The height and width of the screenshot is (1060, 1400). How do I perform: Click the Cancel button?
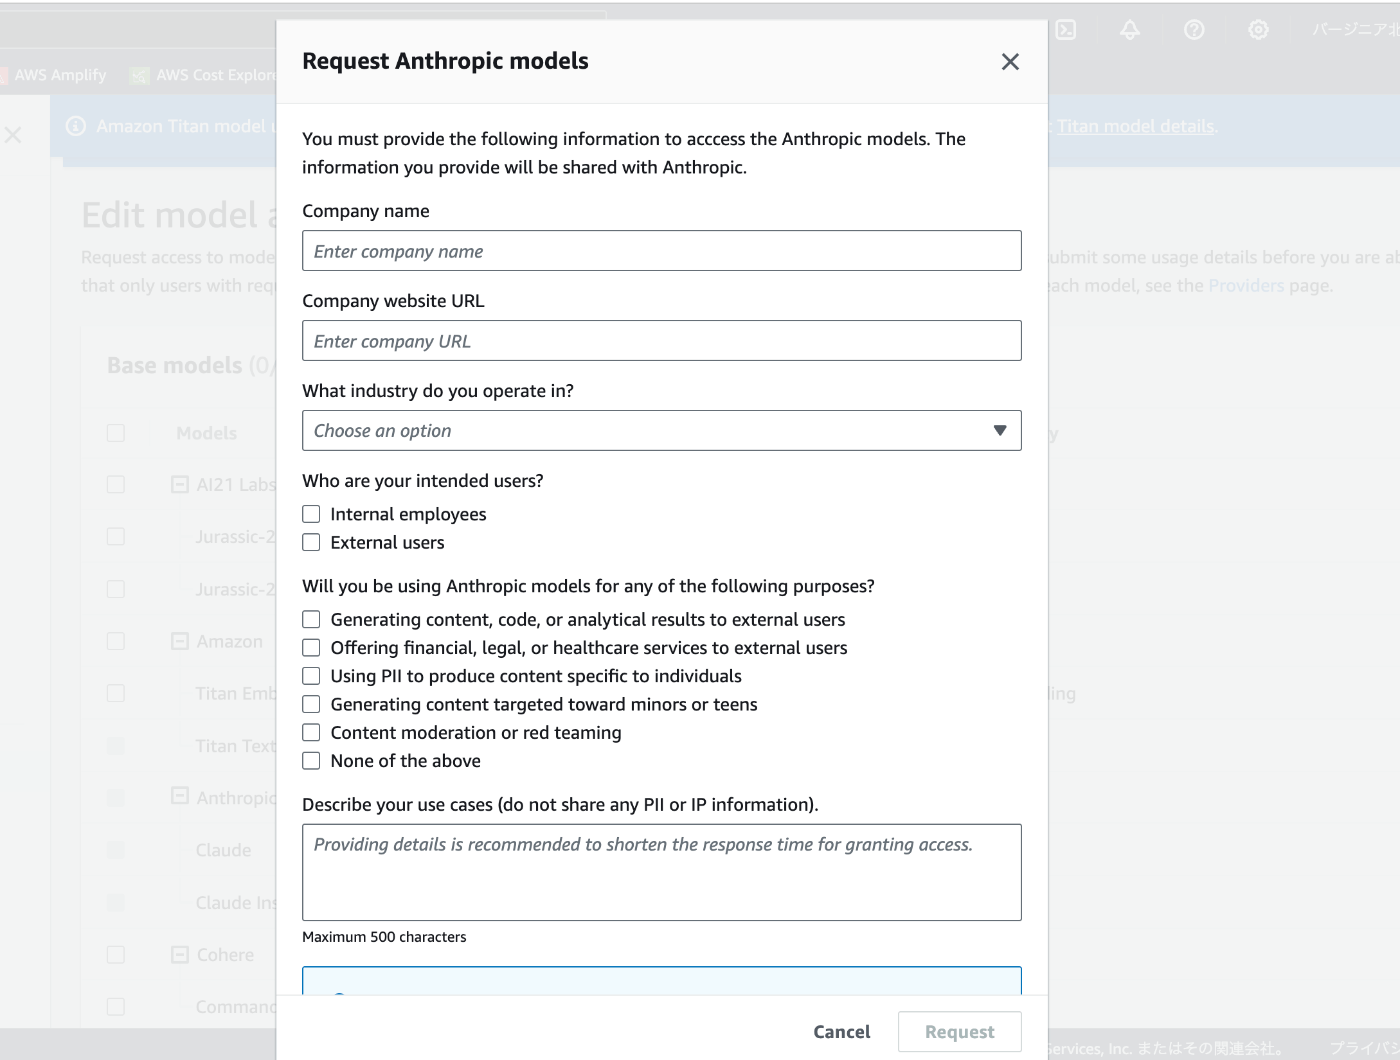tap(842, 1032)
